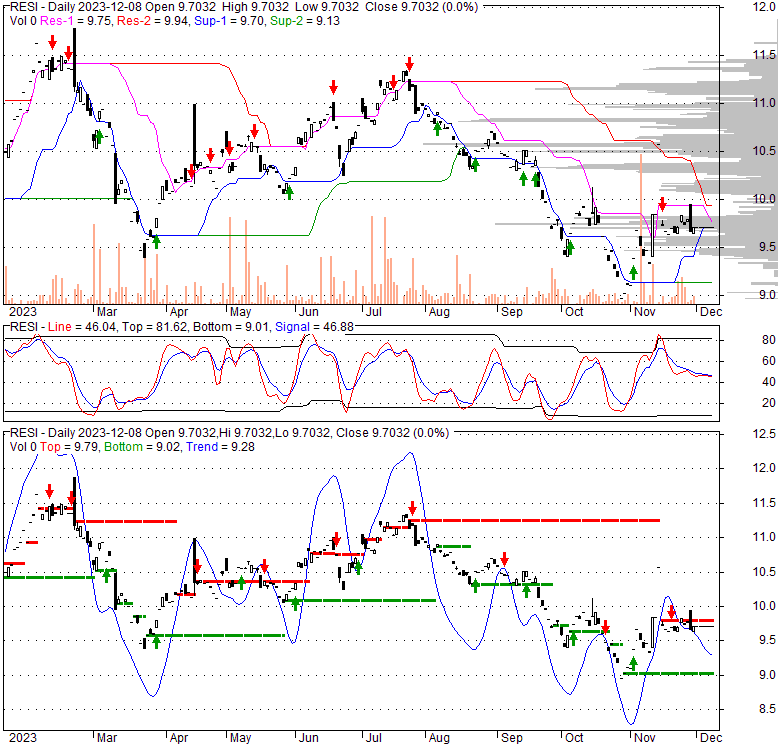Viewport: 780px width, 745px height.
Task: Click the Apr label on upper chart's date axis
Action: tap(179, 312)
